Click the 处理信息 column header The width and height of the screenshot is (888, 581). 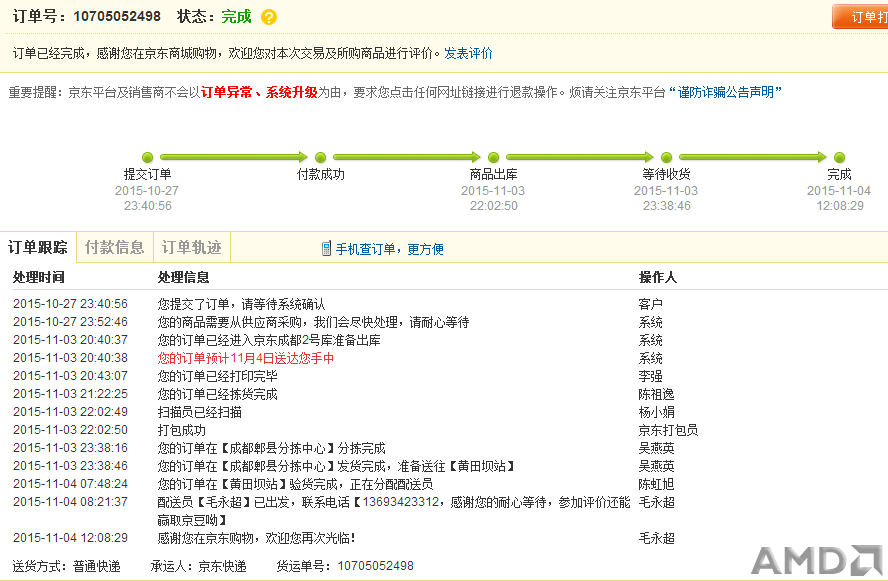pos(183,277)
